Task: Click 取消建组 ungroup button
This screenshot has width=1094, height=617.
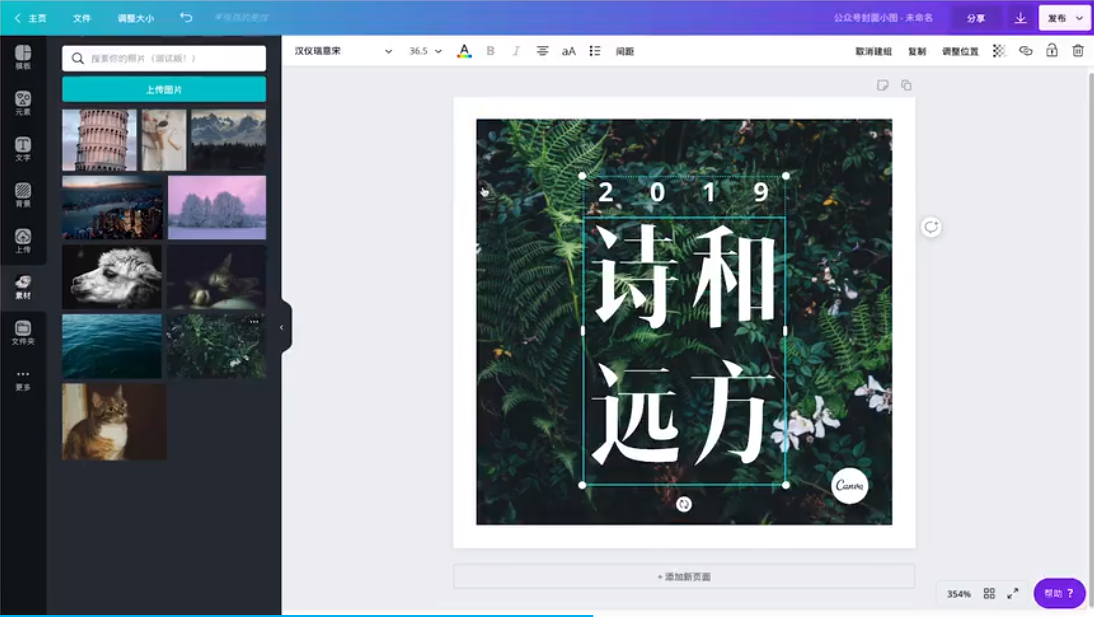Action: click(874, 51)
